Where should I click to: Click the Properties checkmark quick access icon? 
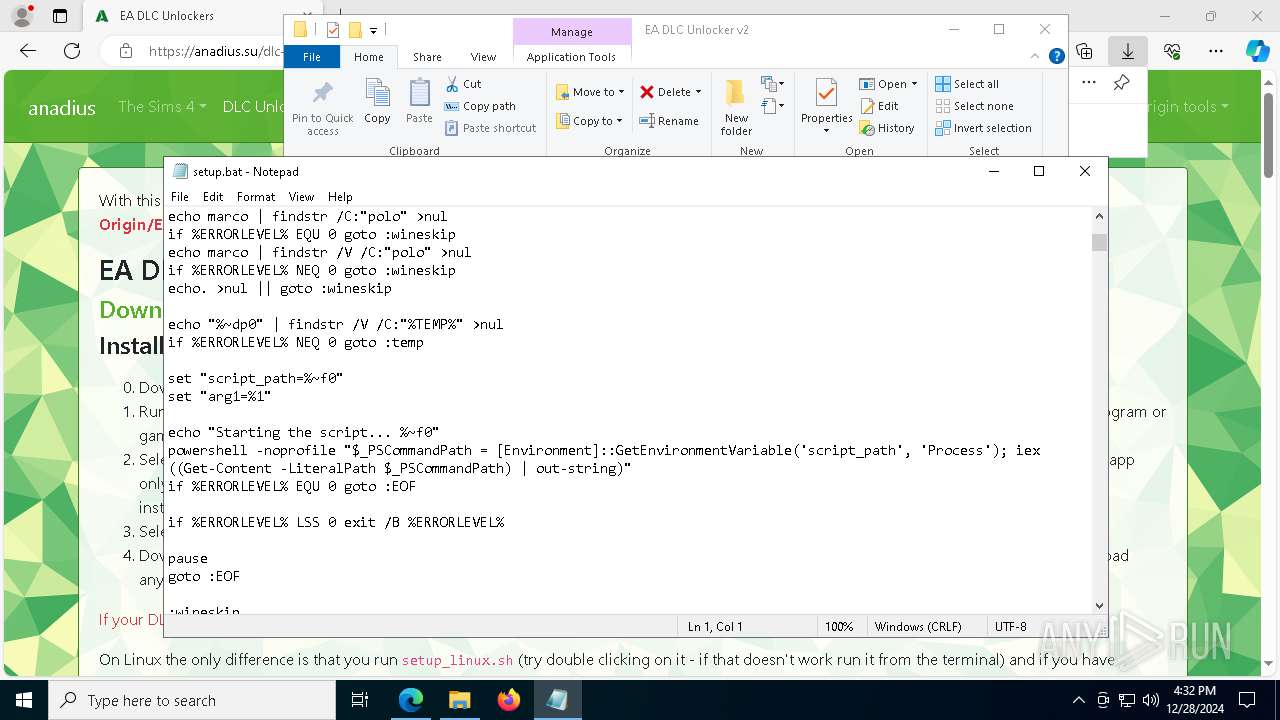333,30
